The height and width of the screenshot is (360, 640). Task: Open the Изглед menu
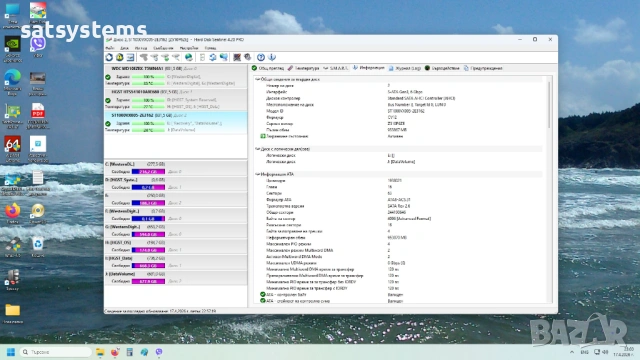(141, 48)
